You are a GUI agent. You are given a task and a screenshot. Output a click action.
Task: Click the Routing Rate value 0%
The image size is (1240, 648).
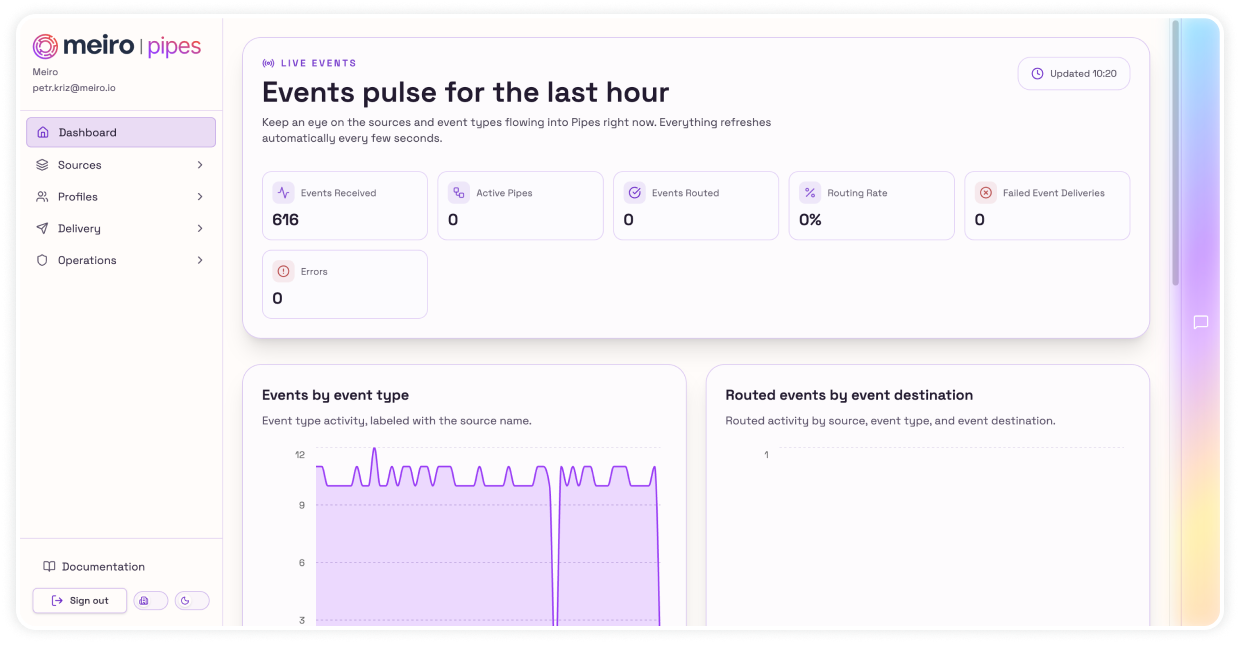[x=810, y=220]
